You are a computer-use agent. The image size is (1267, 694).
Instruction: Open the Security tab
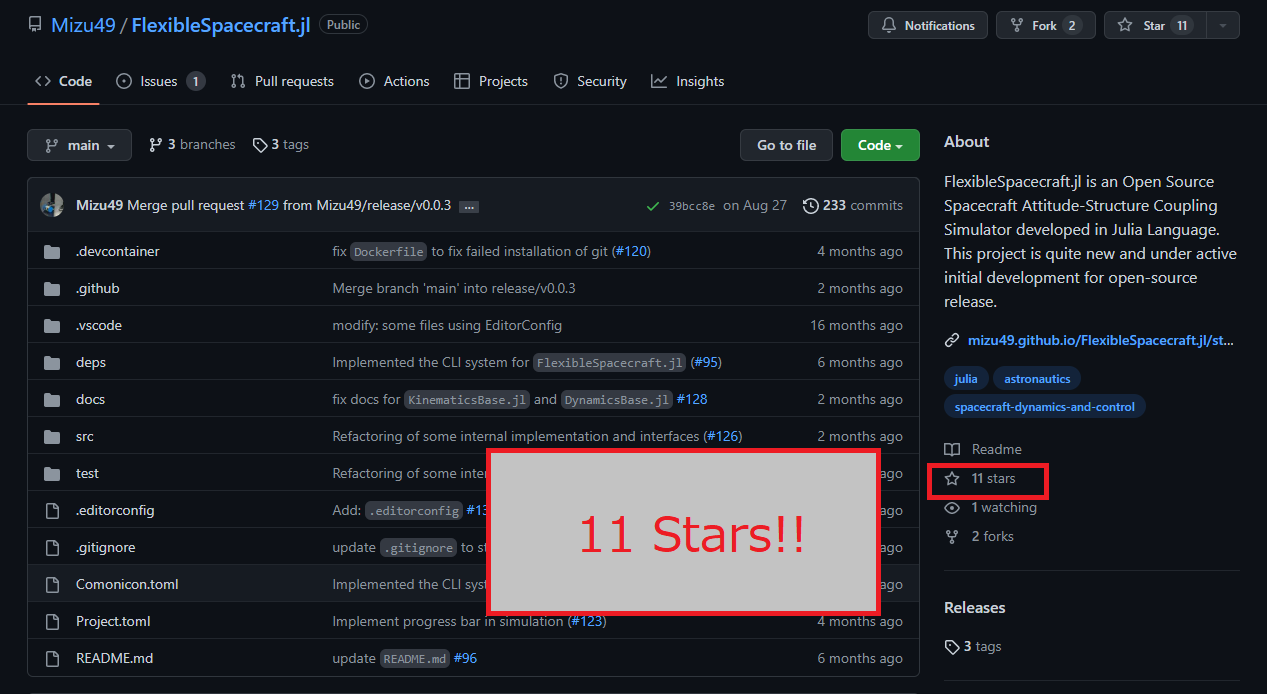(x=590, y=81)
